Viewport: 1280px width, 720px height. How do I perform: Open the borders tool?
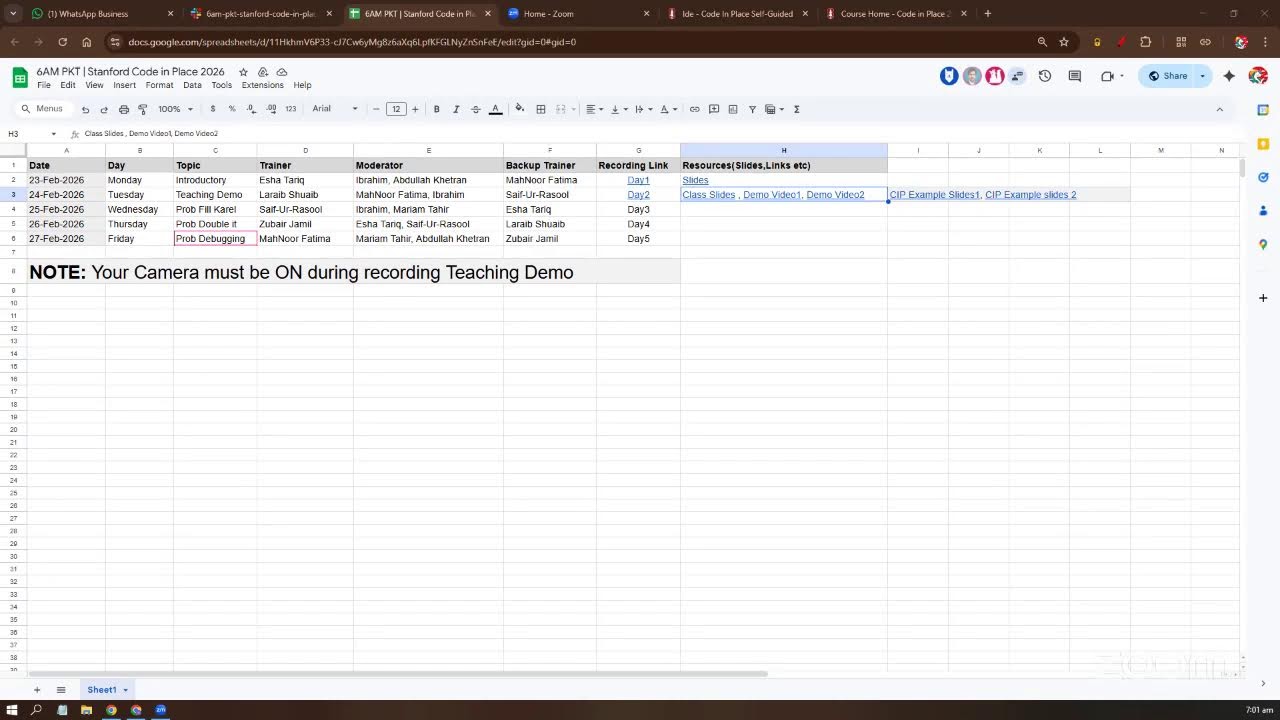click(x=541, y=109)
